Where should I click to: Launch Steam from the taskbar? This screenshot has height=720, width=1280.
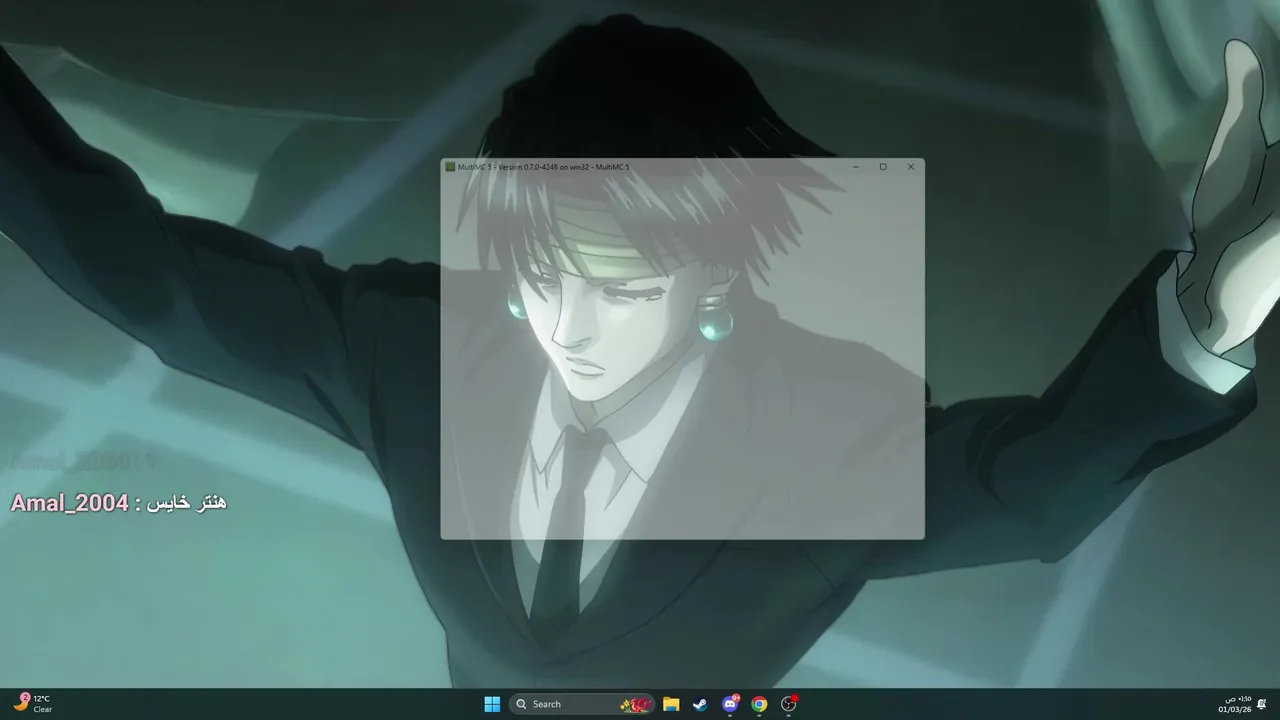tap(700, 704)
